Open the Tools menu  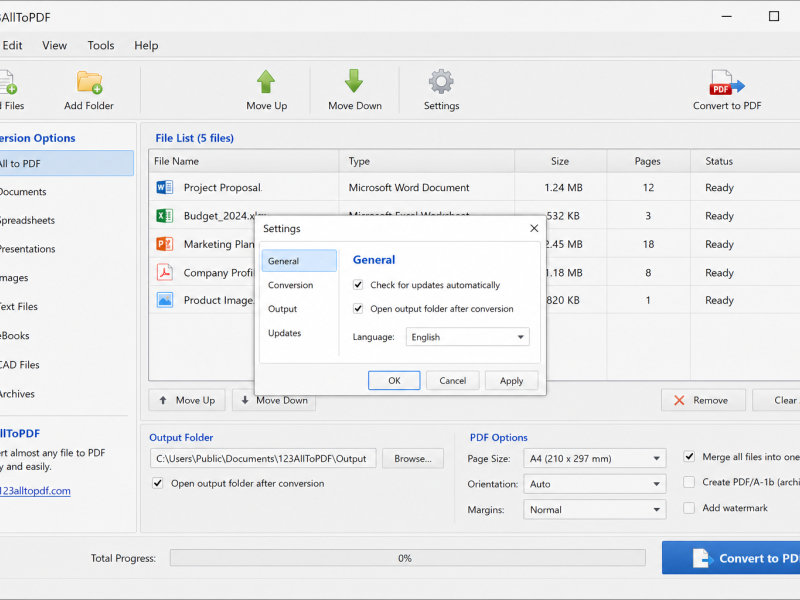[101, 45]
